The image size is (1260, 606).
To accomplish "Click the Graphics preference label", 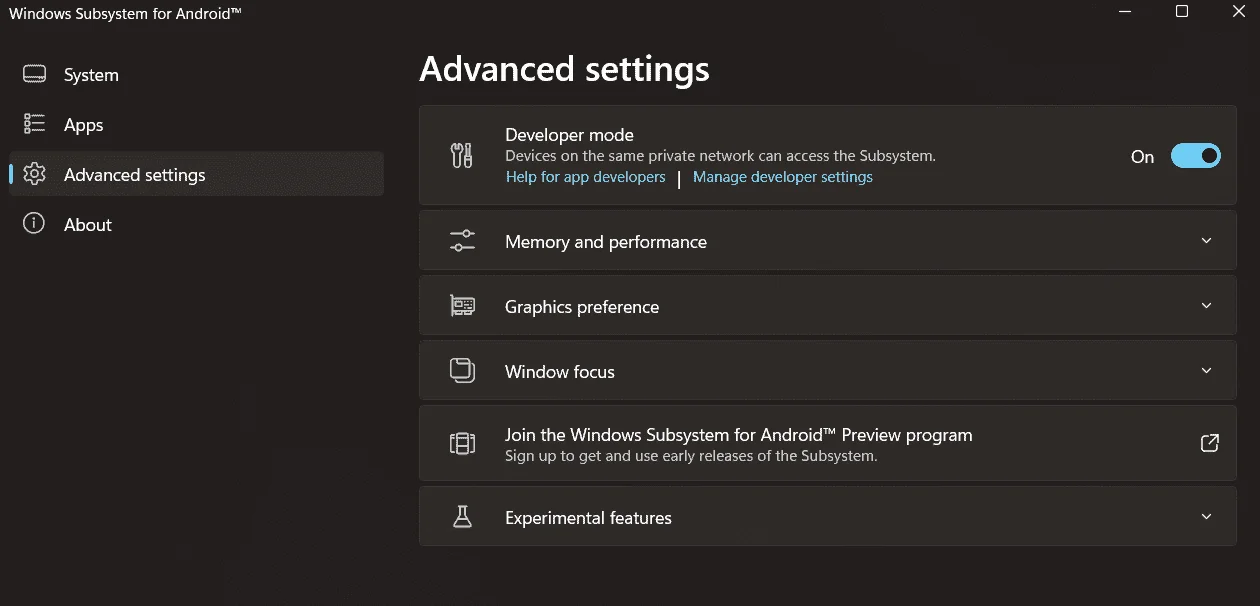I will click(x=582, y=307).
